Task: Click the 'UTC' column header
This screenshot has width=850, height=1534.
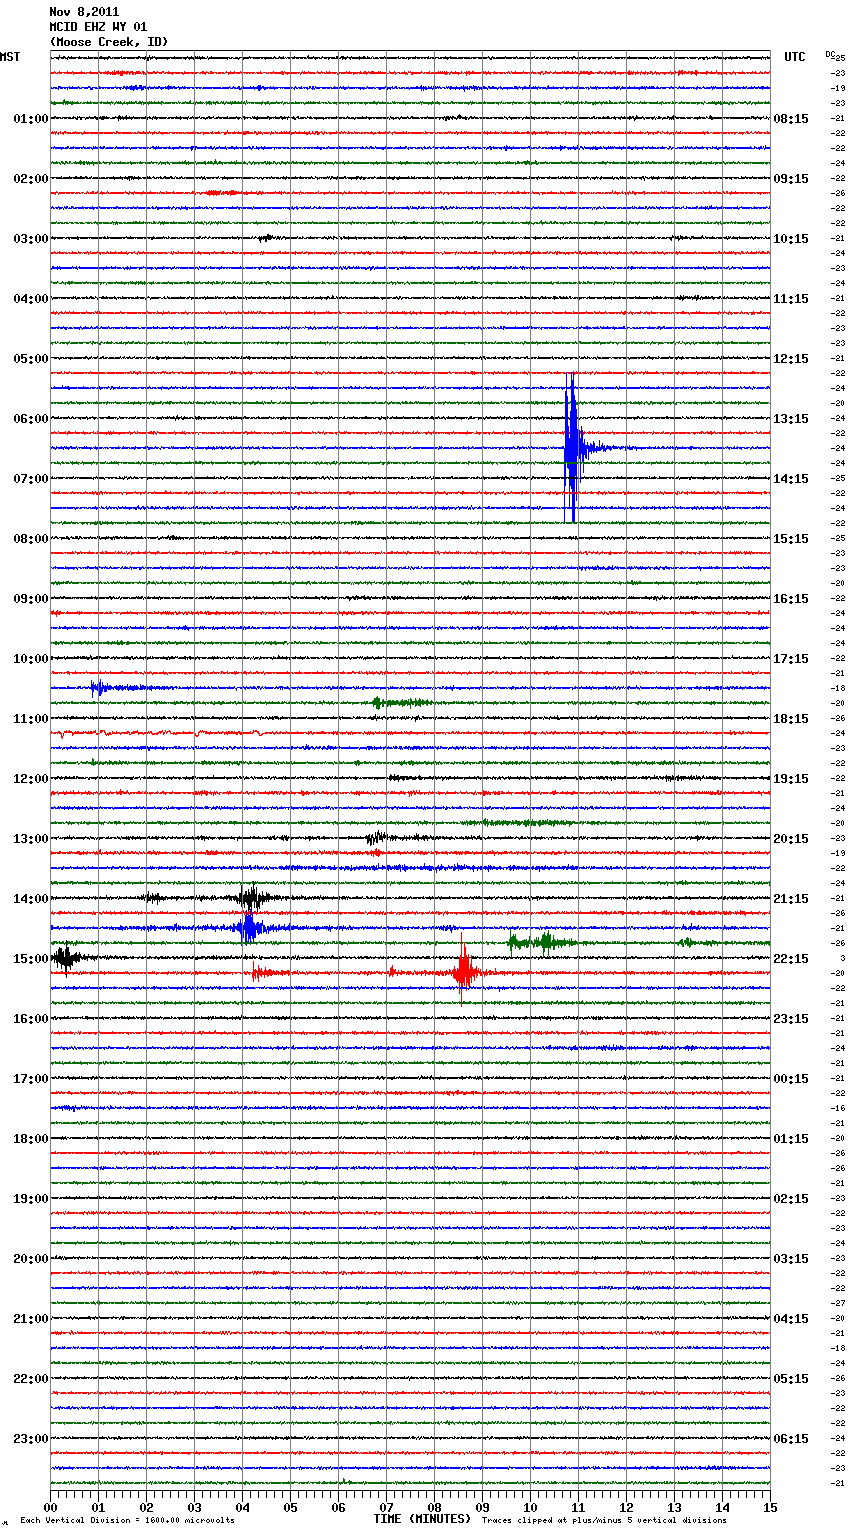Action: tap(795, 57)
